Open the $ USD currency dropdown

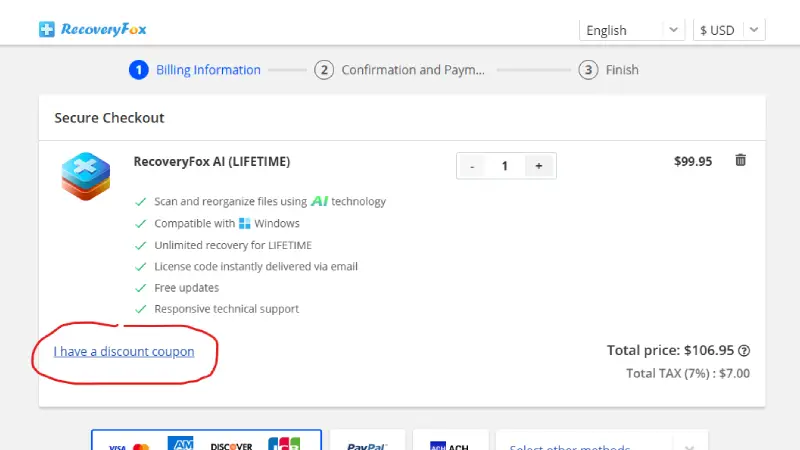point(728,30)
